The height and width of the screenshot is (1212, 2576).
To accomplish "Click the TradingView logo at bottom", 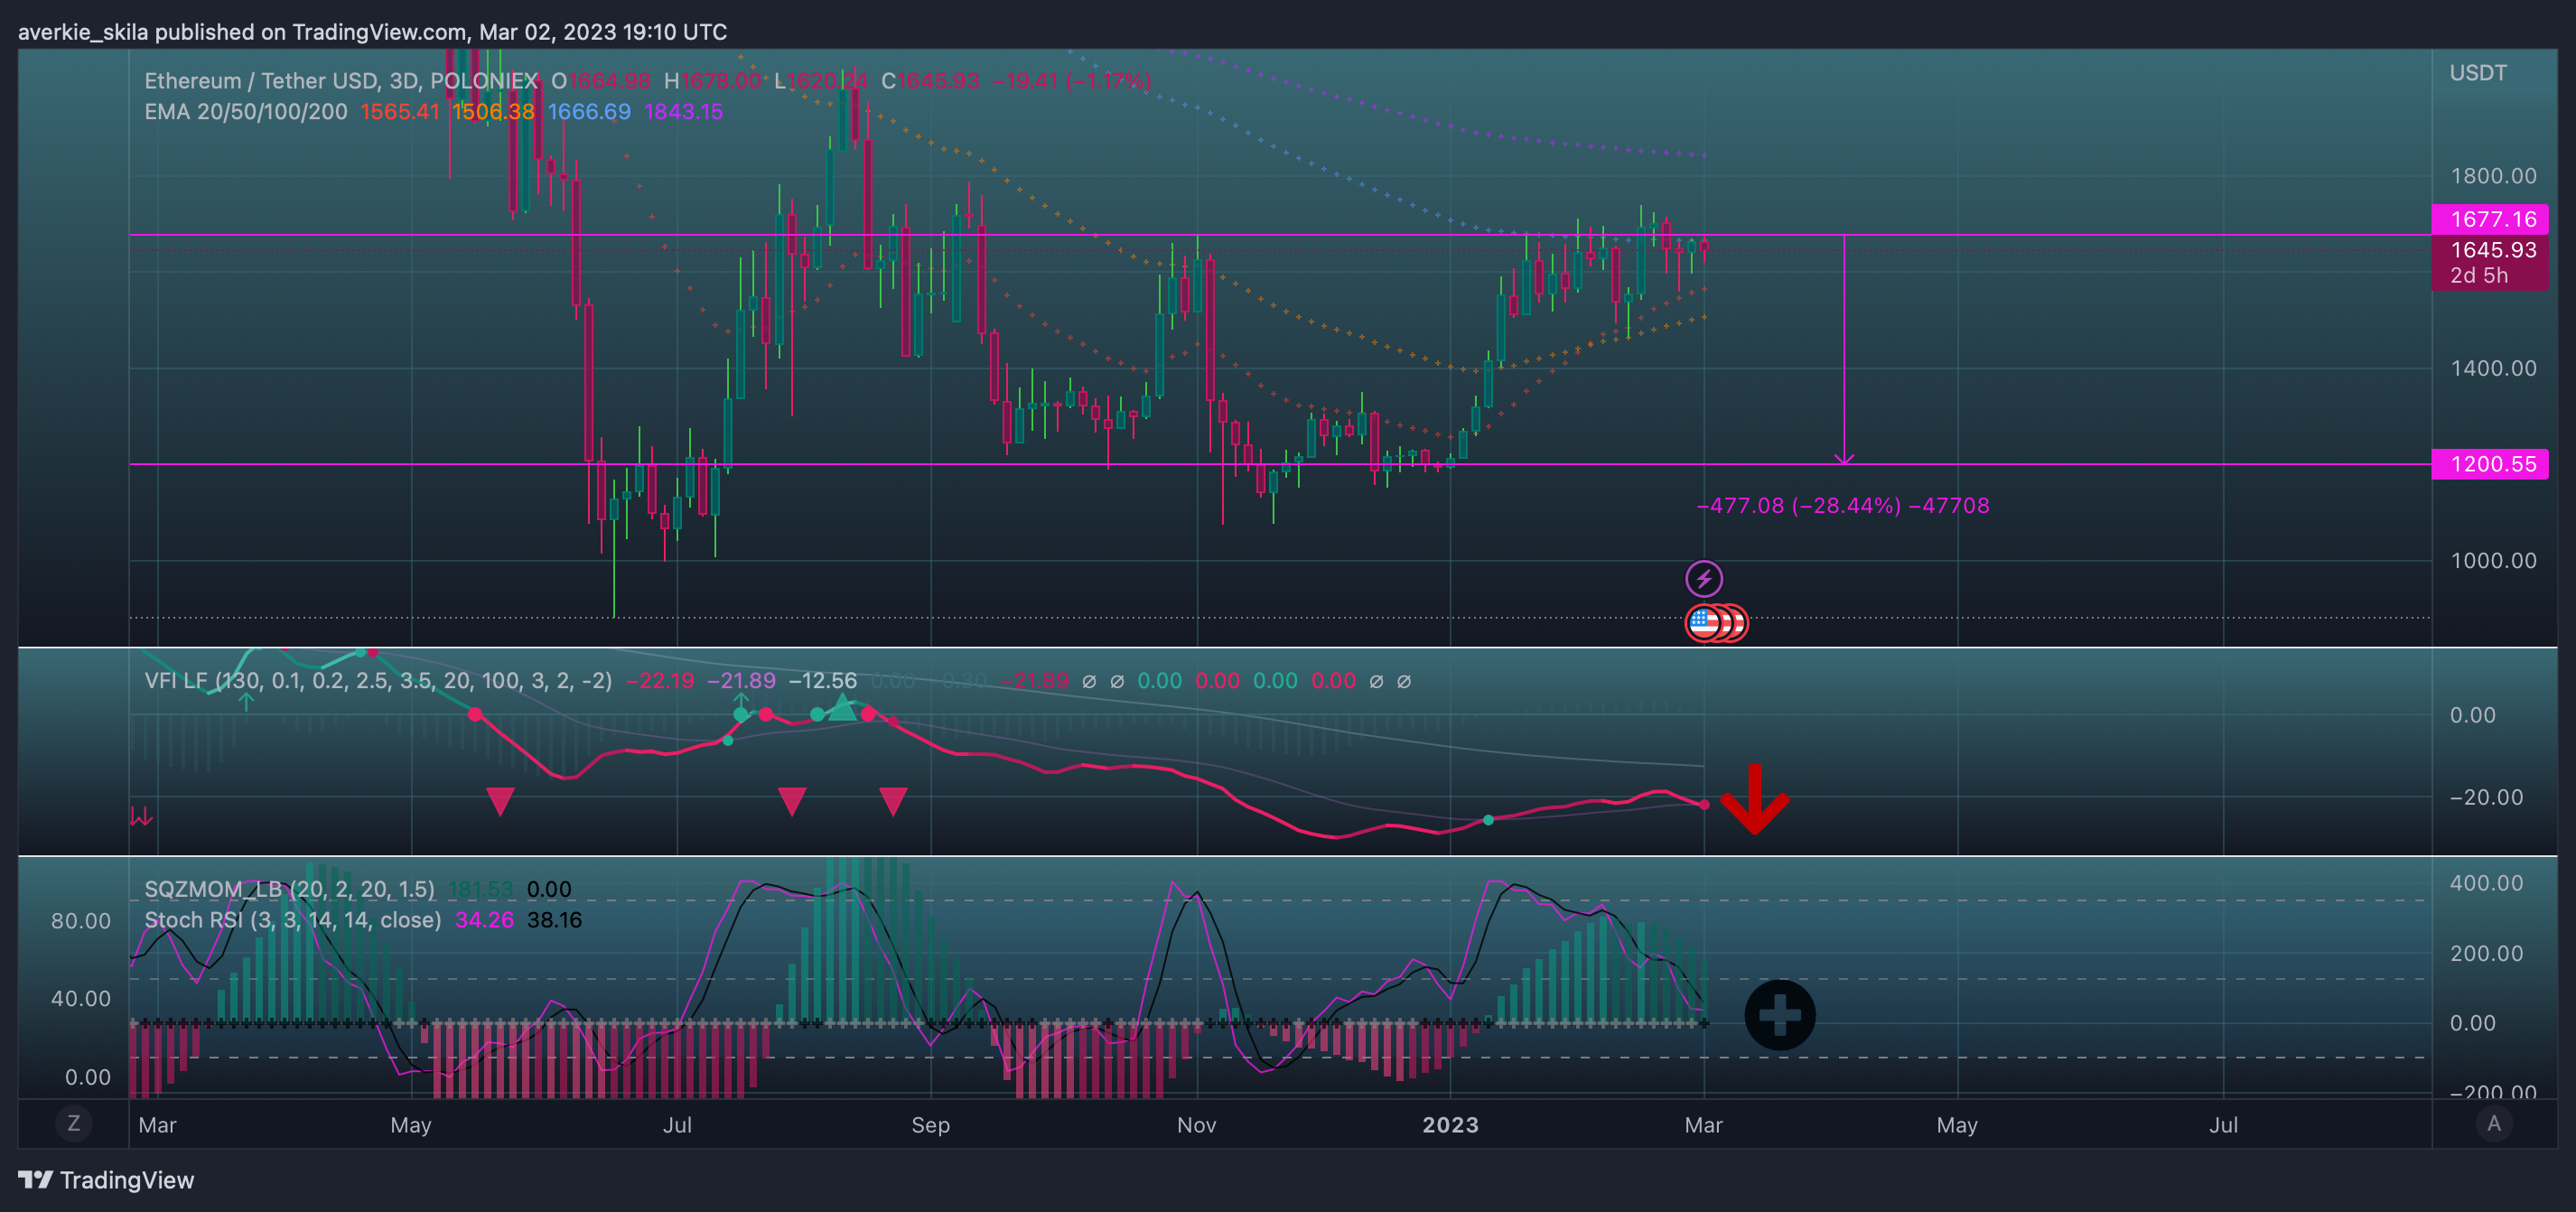I will click(x=106, y=1180).
